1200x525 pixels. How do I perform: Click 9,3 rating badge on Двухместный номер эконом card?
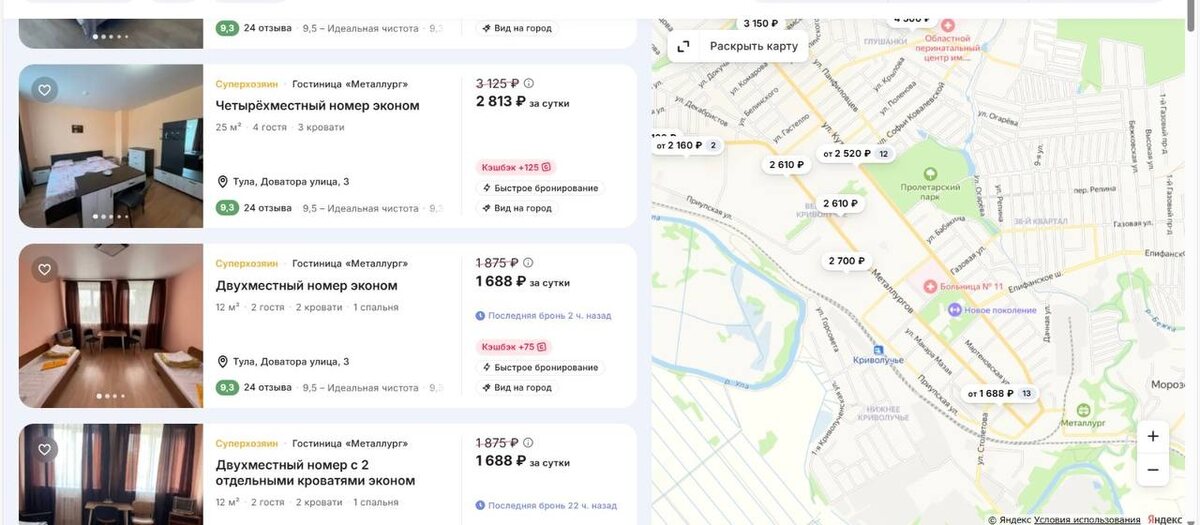click(227, 387)
